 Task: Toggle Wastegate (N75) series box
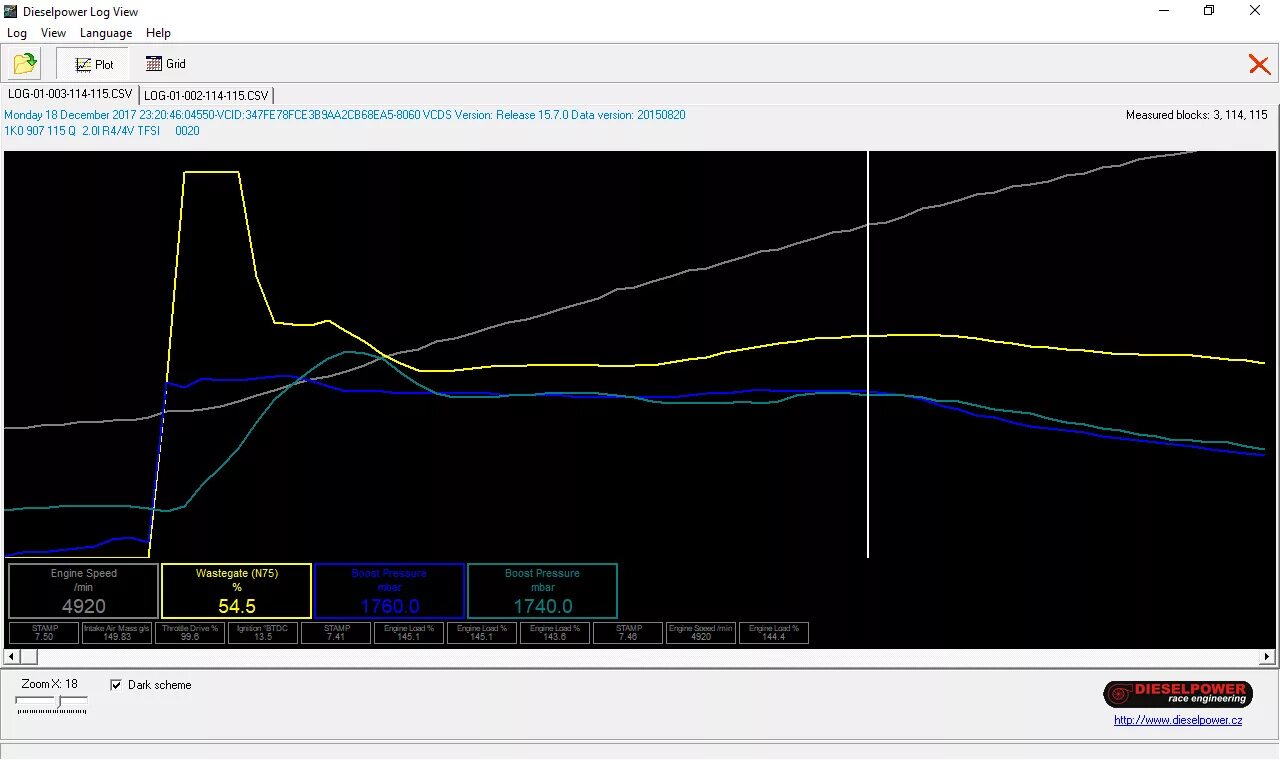tap(237, 591)
